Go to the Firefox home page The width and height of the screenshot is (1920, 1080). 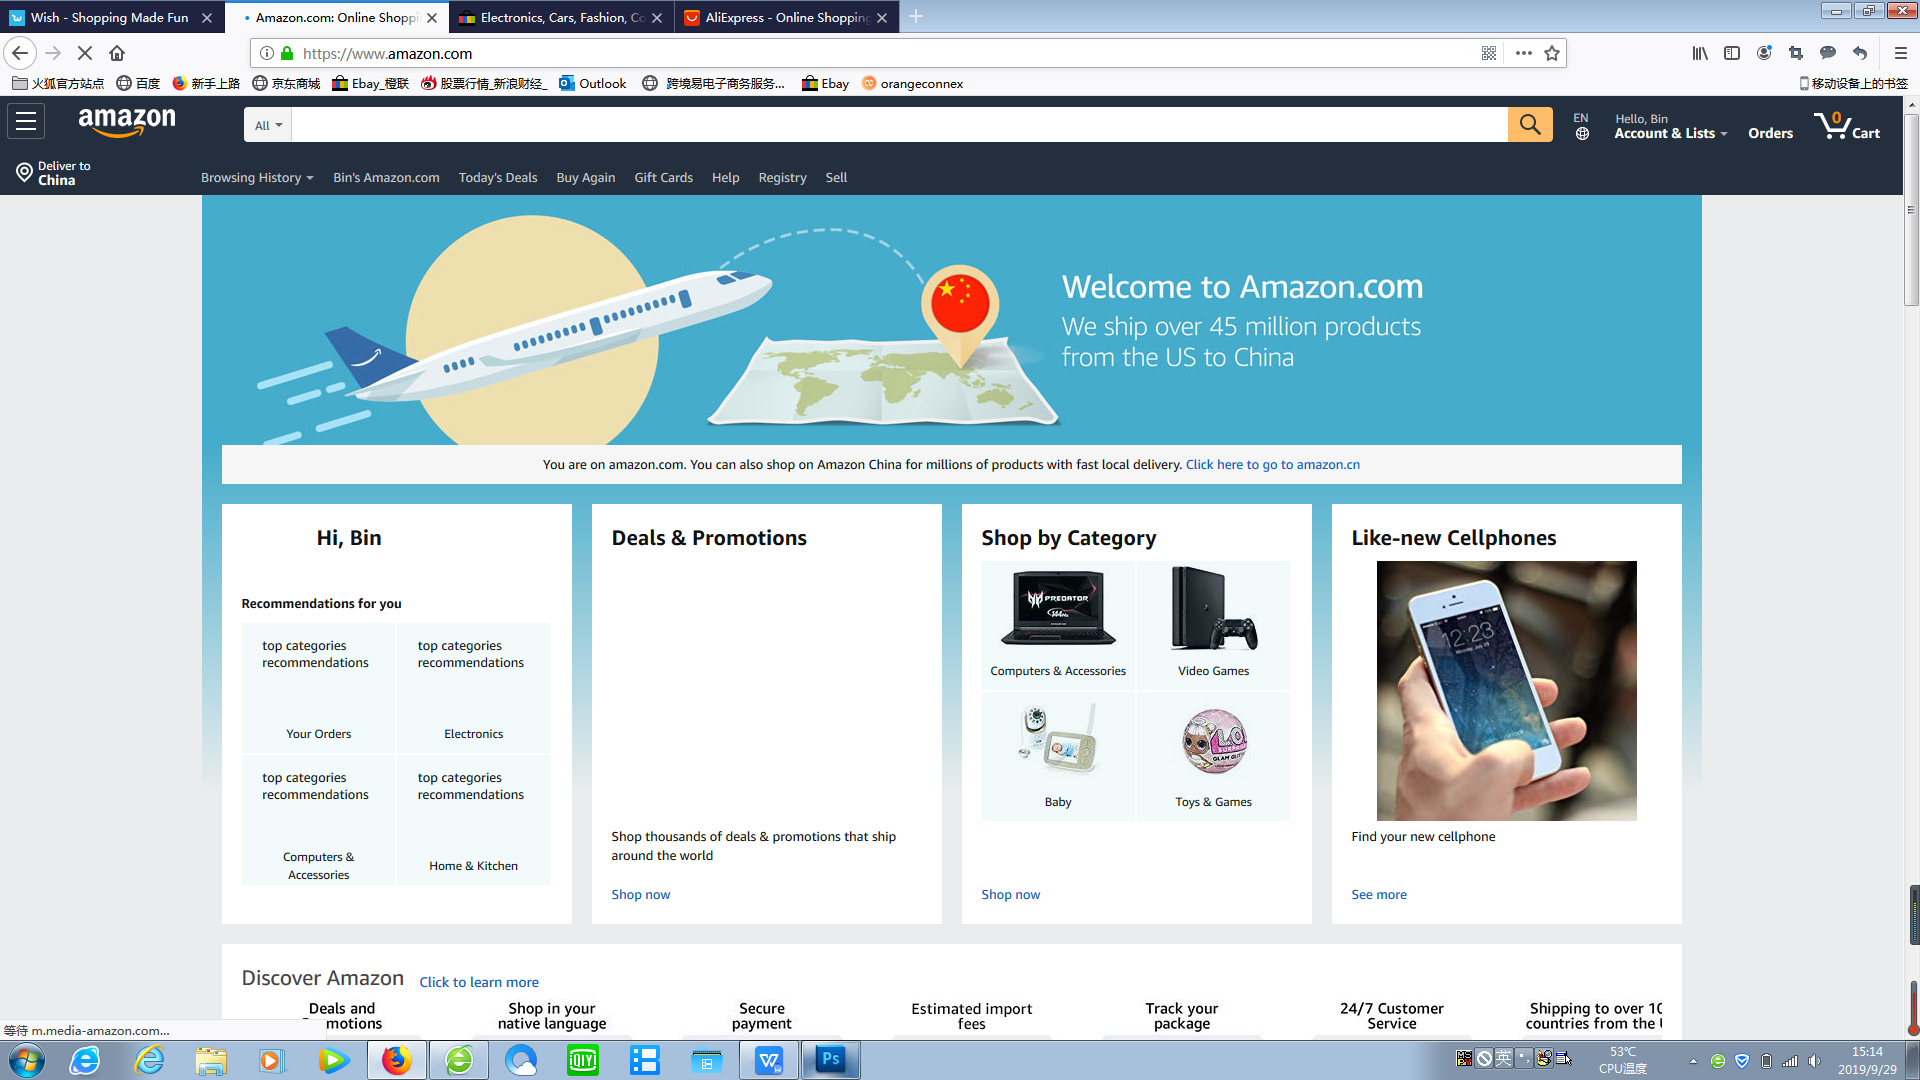pyautogui.click(x=117, y=53)
